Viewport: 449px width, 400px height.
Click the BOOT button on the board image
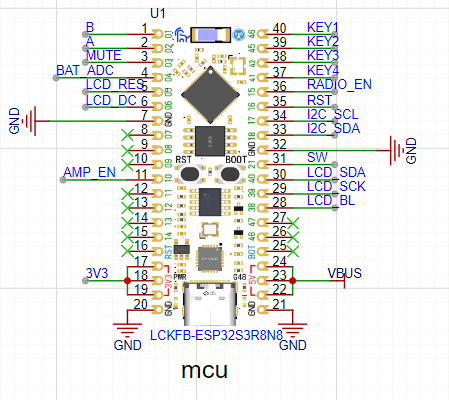pyautogui.click(x=231, y=174)
